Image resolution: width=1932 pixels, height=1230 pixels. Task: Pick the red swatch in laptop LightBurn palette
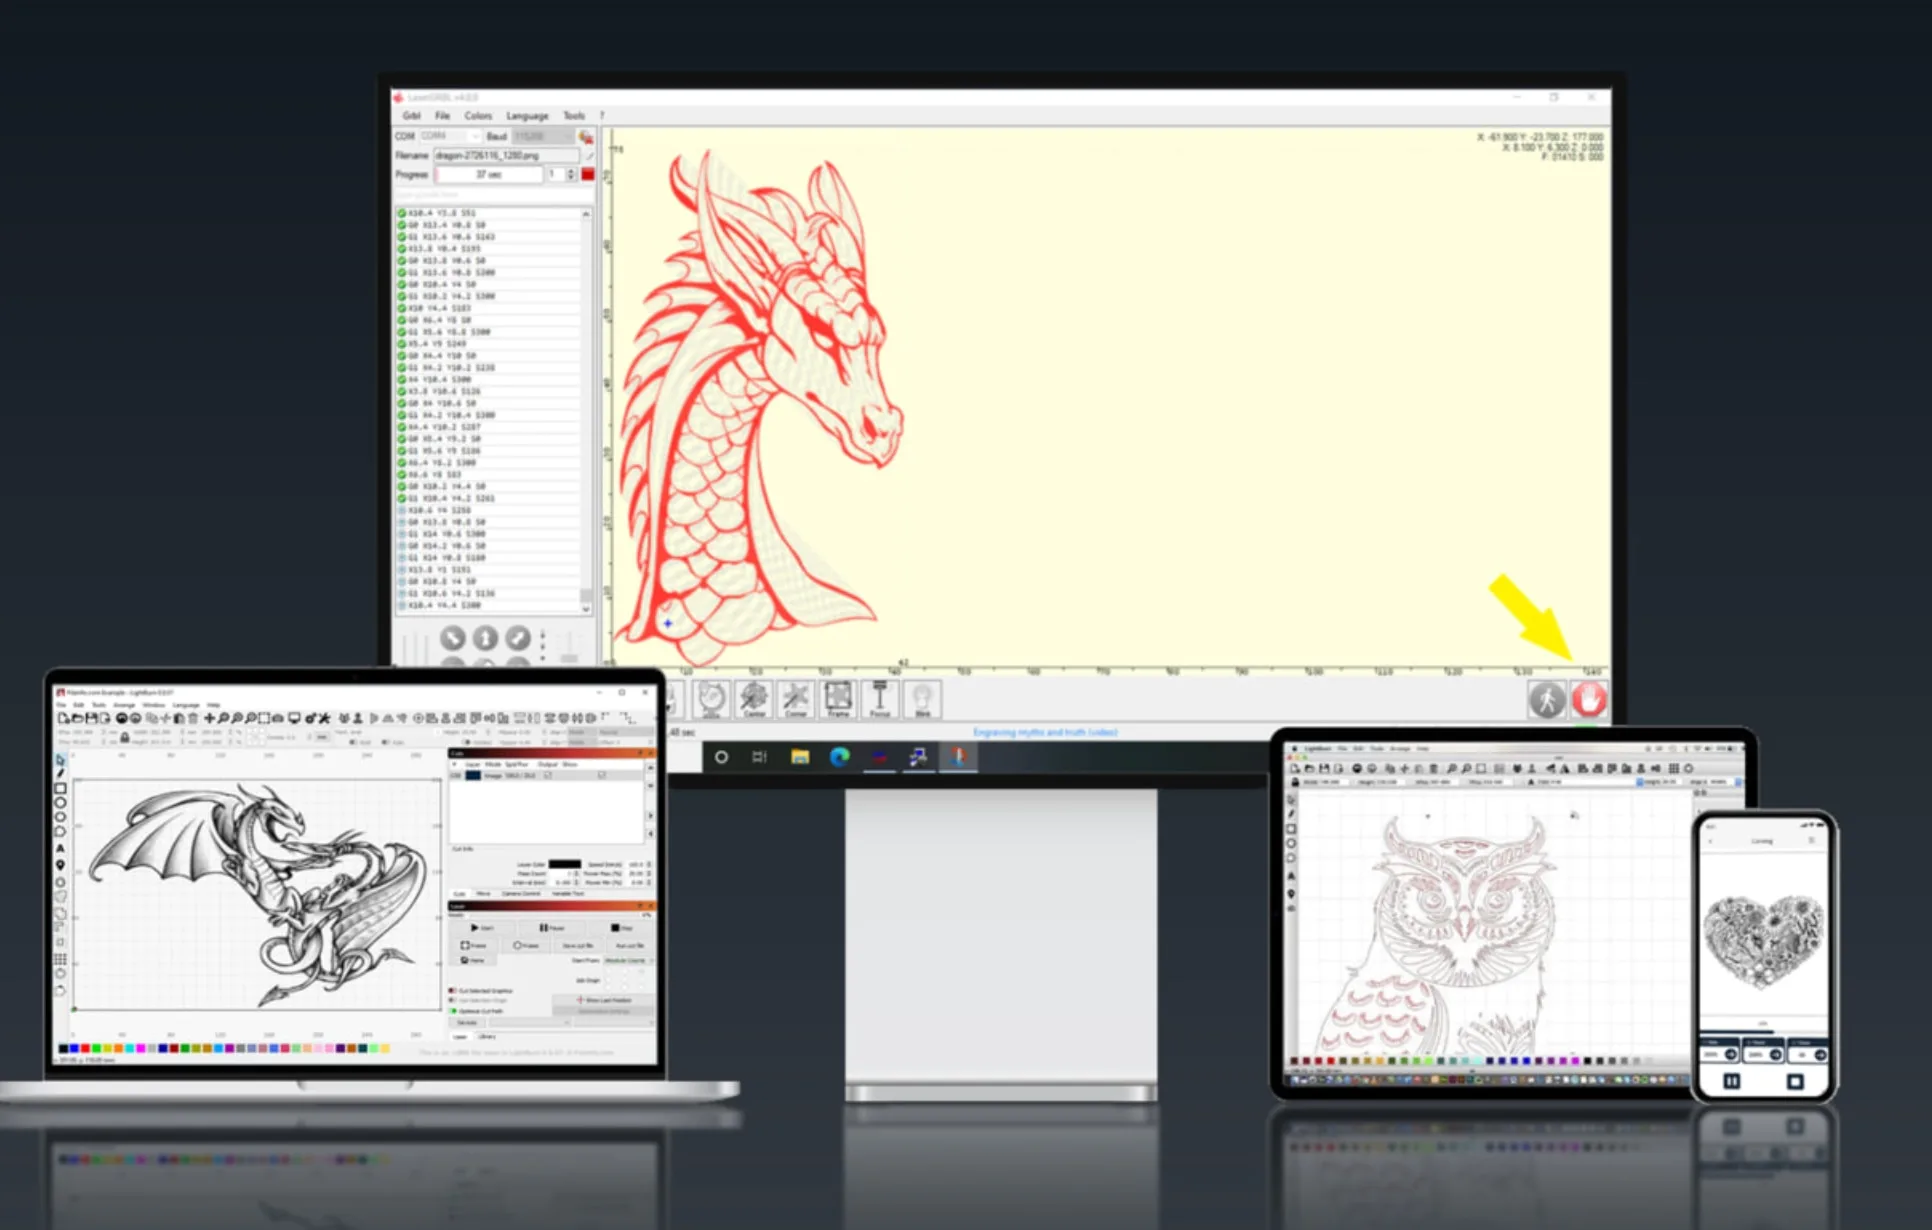click(86, 1049)
